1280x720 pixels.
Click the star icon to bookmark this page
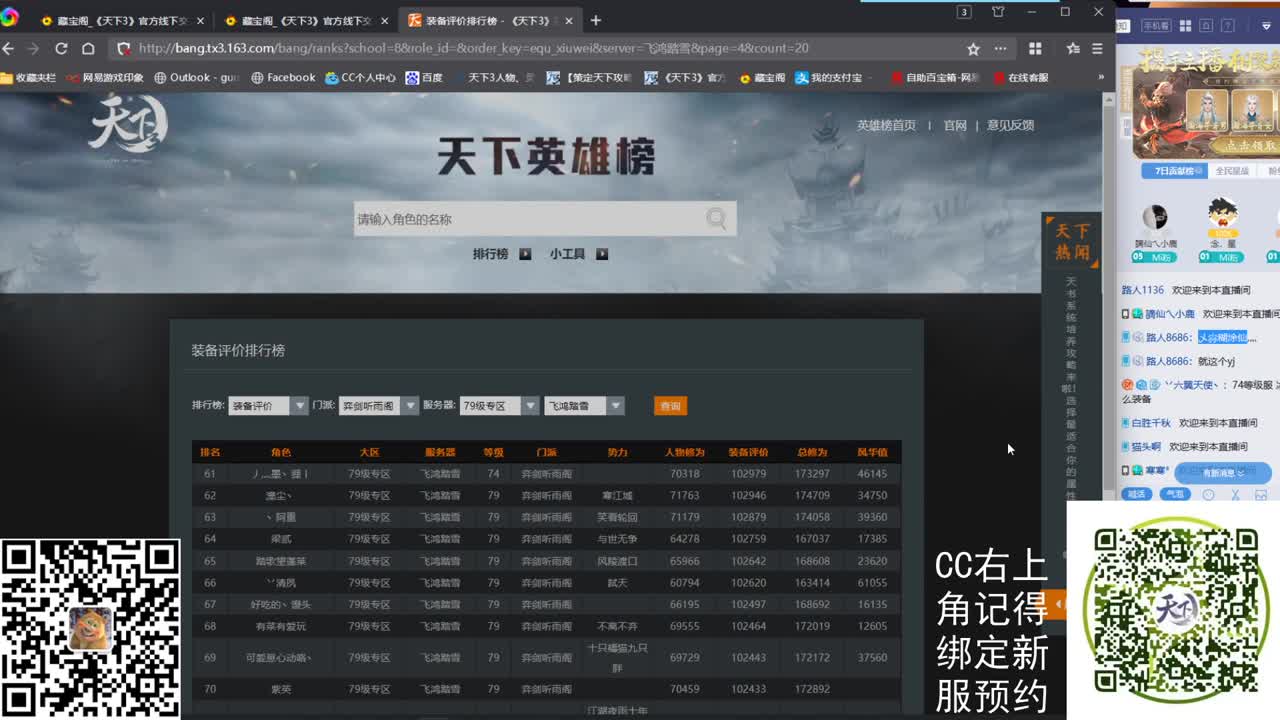tap(971, 47)
